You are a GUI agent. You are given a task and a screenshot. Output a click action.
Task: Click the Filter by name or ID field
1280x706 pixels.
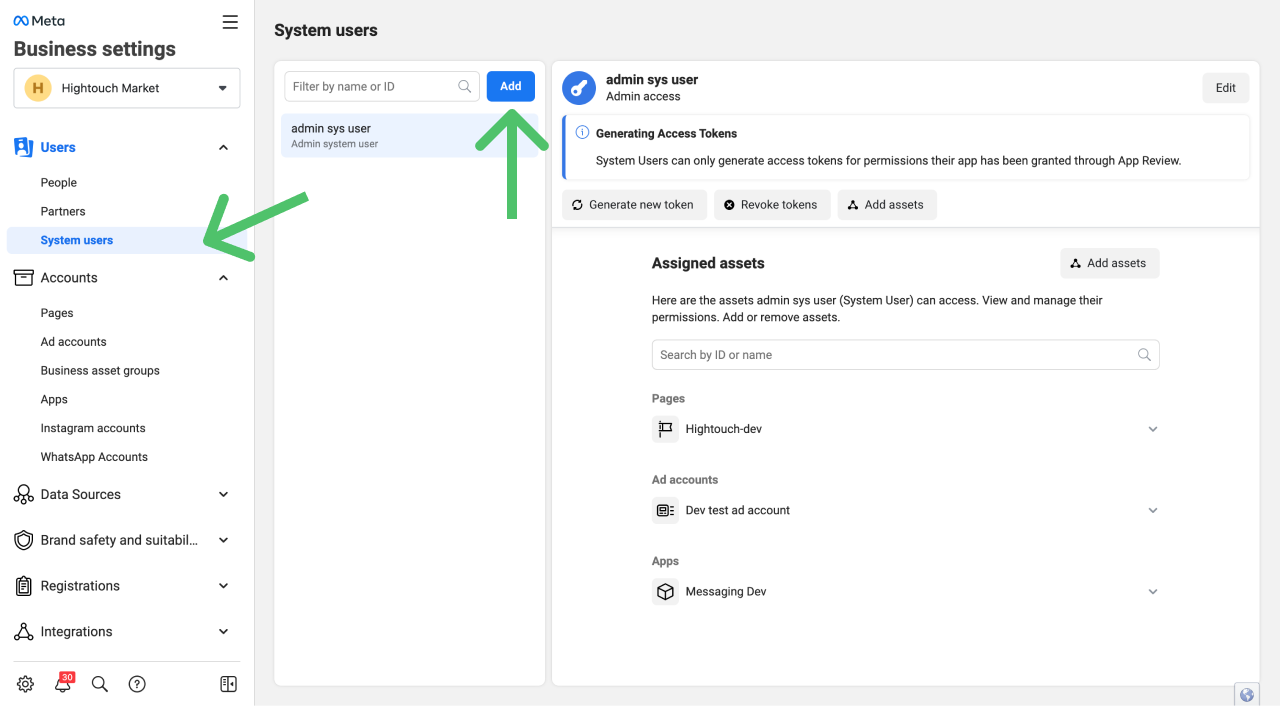pyautogui.click(x=380, y=86)
